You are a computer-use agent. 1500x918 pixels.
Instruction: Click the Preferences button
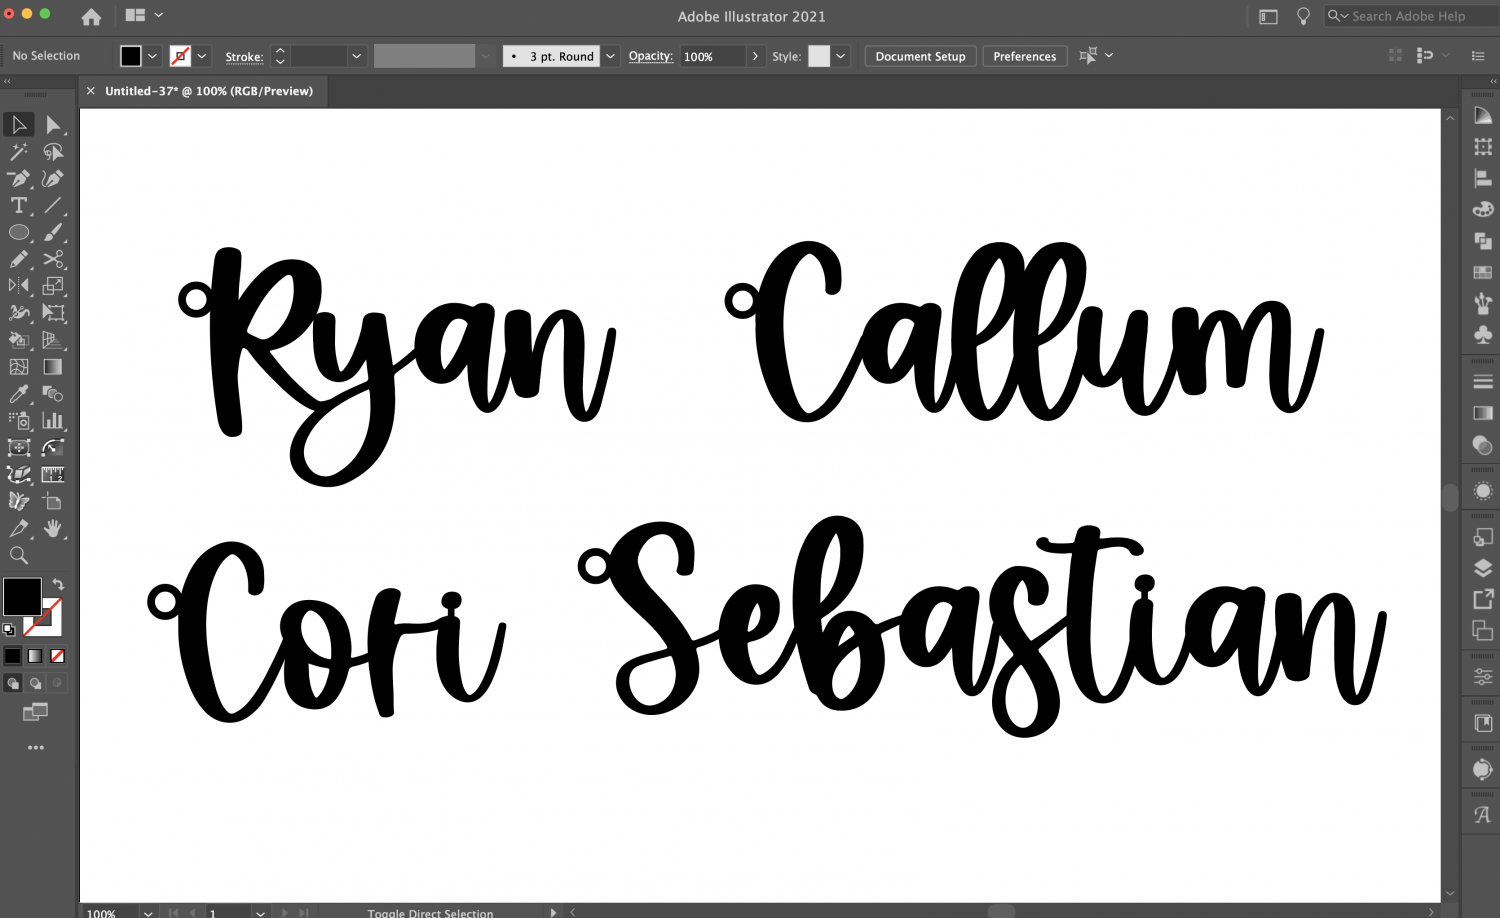coord(1024,56)
